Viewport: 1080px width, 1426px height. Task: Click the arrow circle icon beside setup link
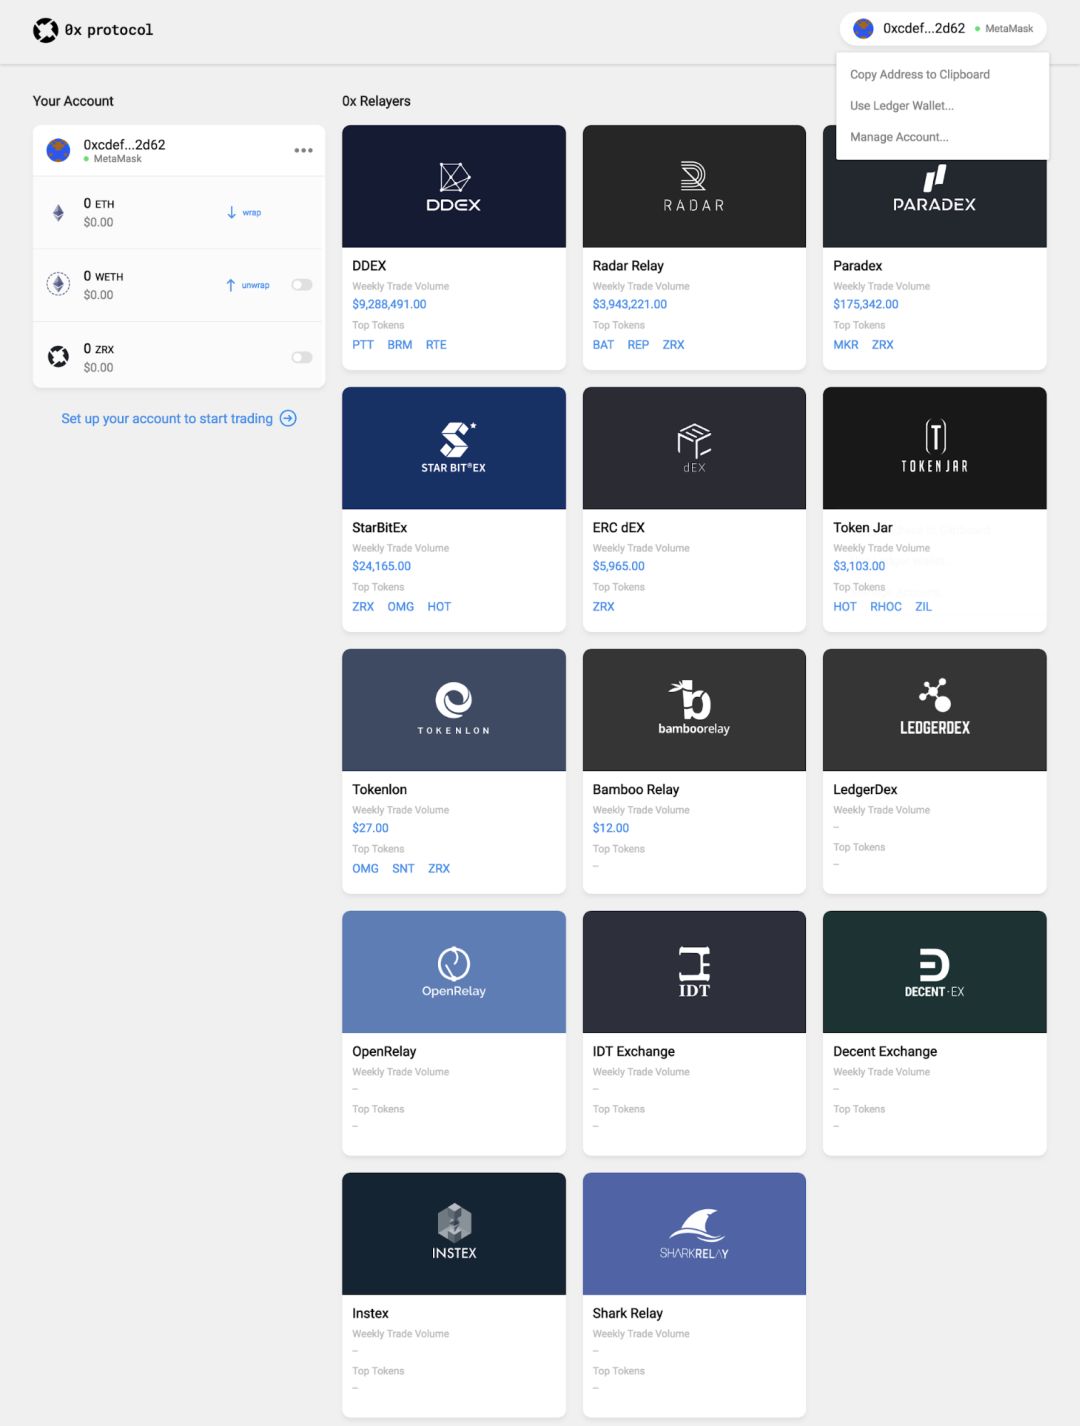(288, 418)
